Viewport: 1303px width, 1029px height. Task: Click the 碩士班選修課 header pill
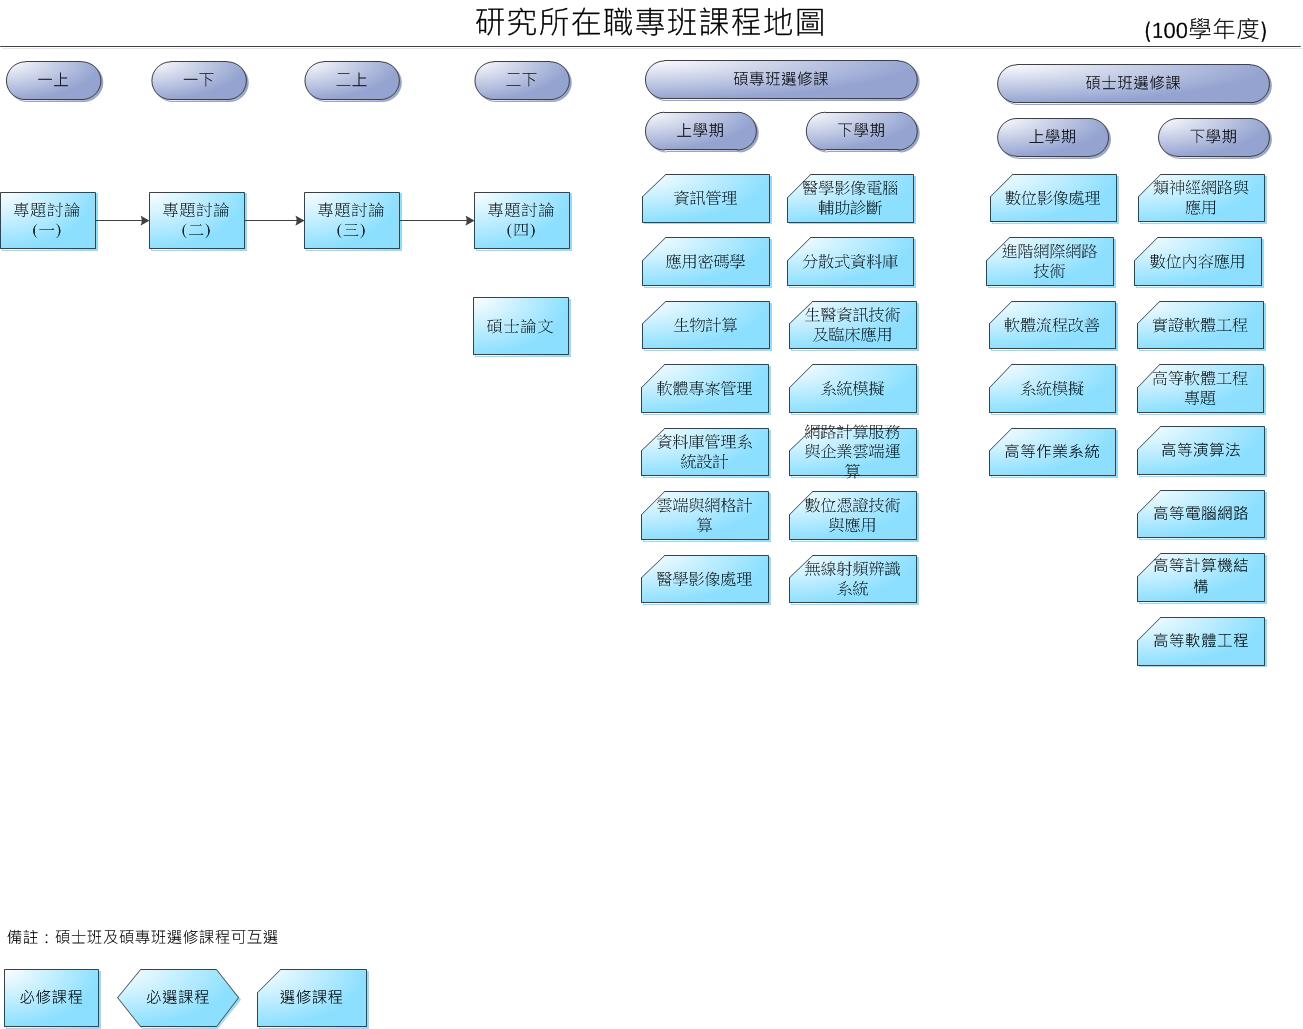coord(1132,83)
